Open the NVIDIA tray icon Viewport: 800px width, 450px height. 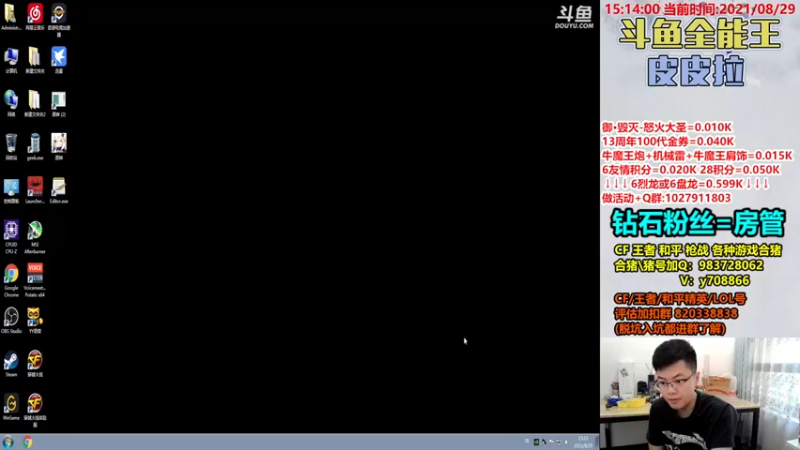pos(536,442)
